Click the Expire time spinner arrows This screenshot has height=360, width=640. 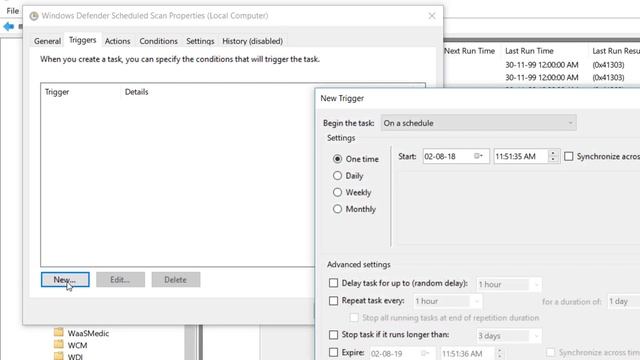pos(500,353)
